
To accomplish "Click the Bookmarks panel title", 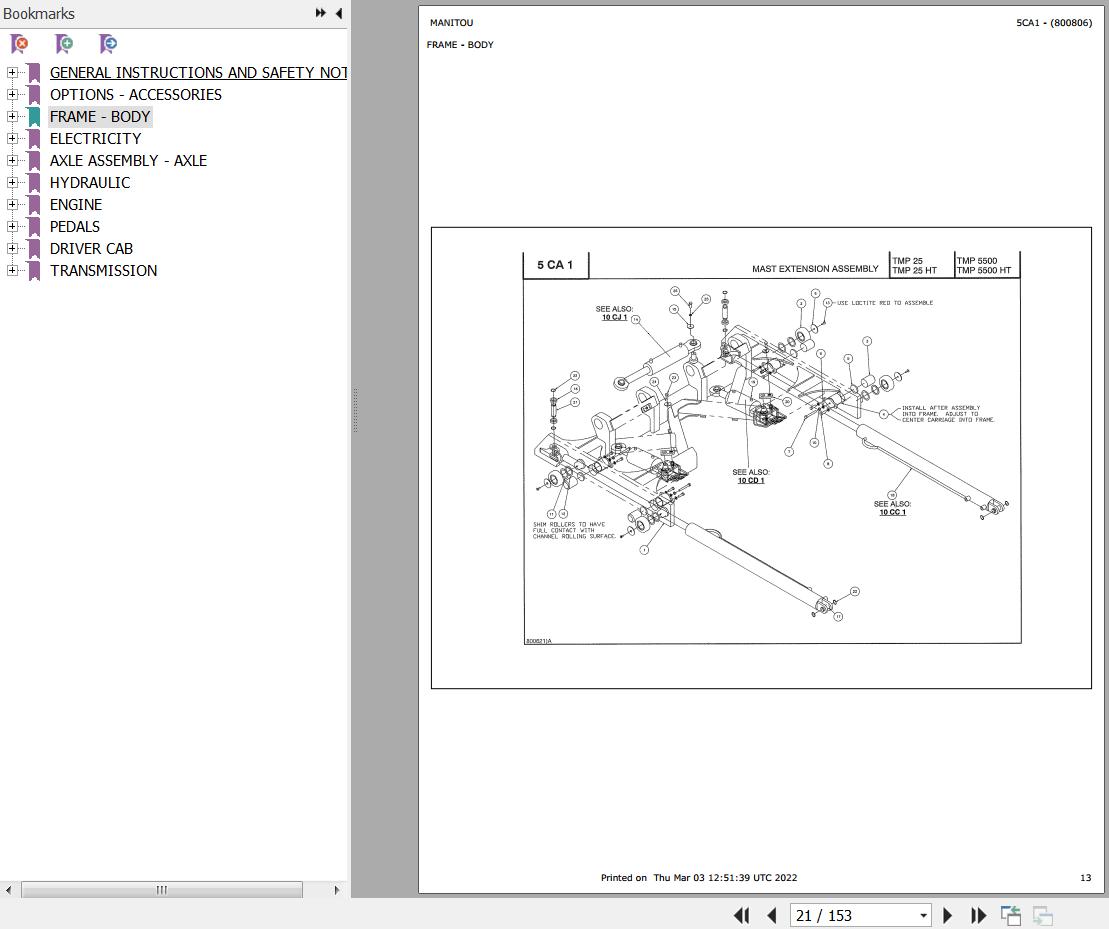I will 39,13.
